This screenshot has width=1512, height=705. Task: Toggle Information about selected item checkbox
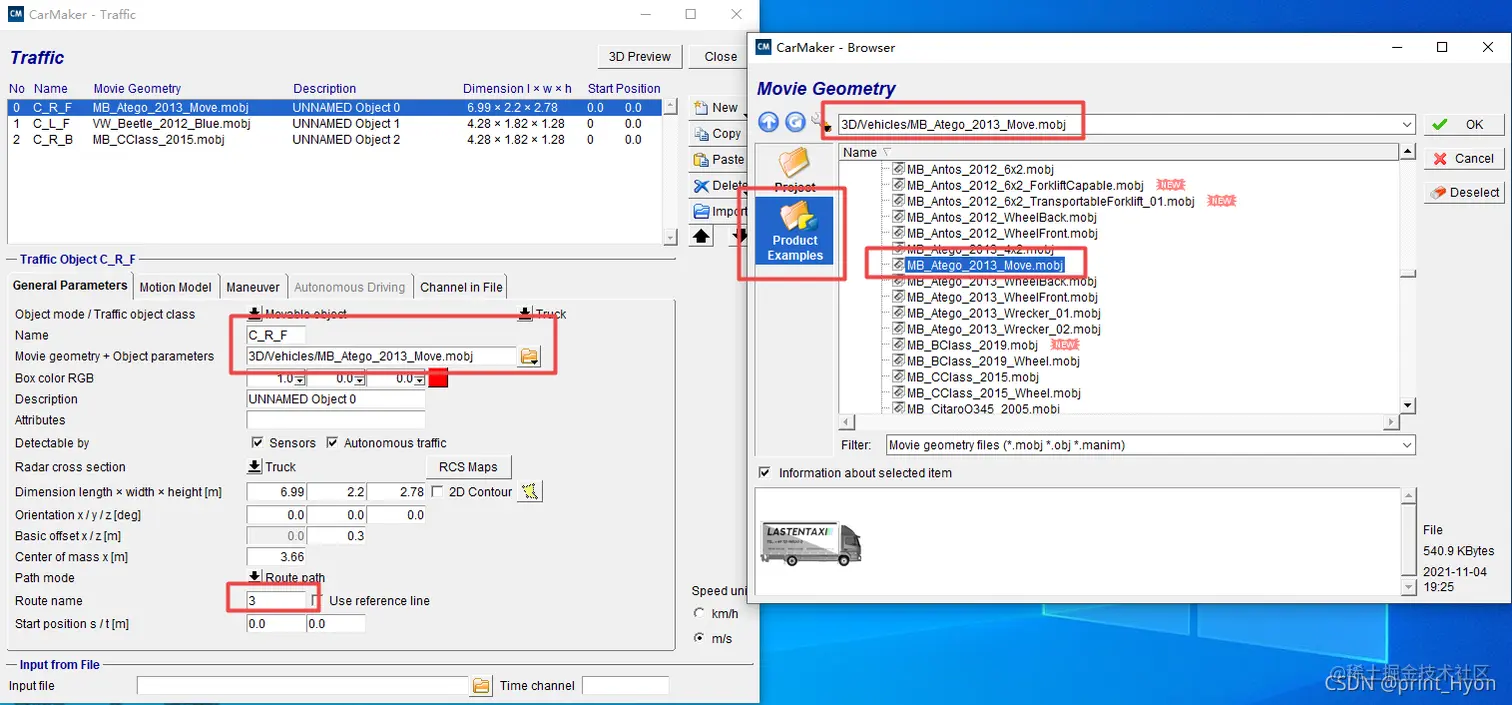765,473
